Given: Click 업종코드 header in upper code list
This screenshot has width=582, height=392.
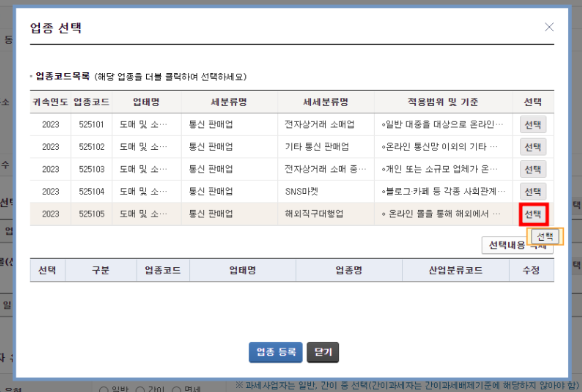Looking at the screenshot, I should click(x=91, y=102).
